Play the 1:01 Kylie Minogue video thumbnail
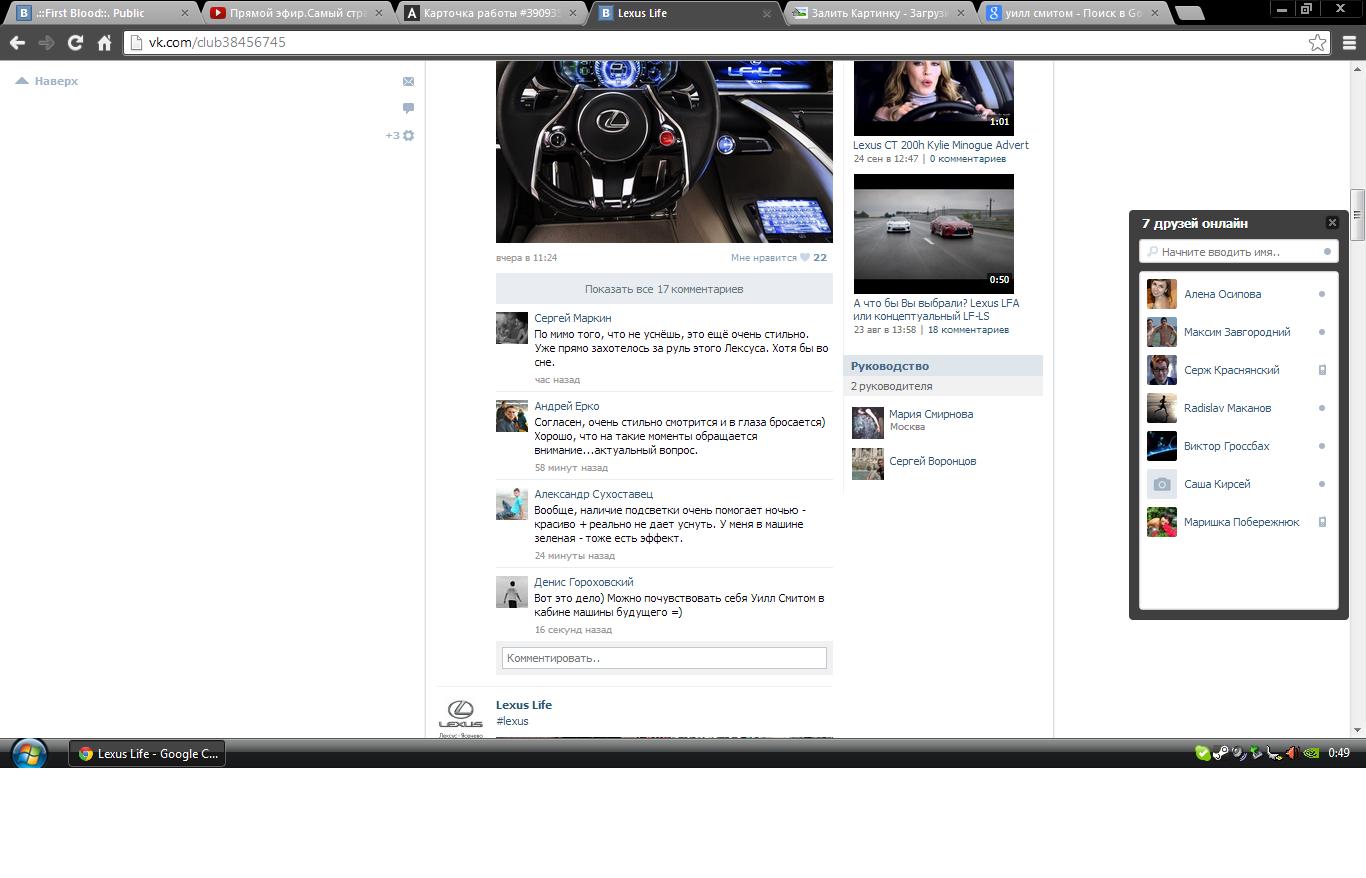This screenshot has height=878, width=1366. point(933,98)
